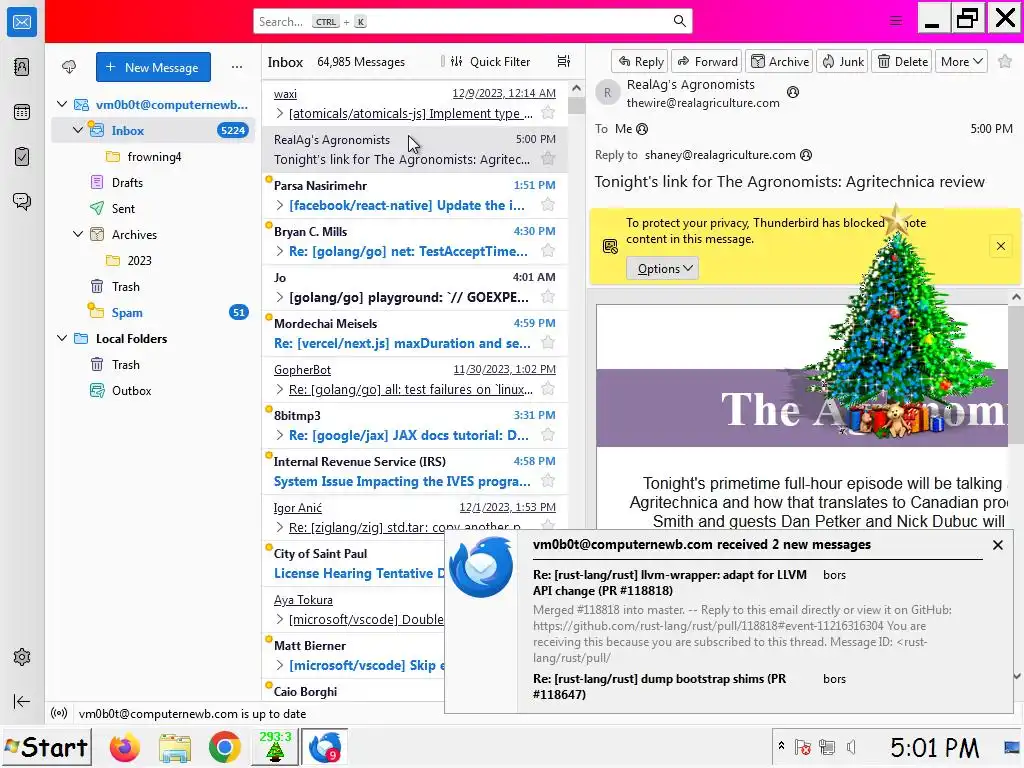
Task: Open the Outbox folder
Action: [x=131, y=391]
